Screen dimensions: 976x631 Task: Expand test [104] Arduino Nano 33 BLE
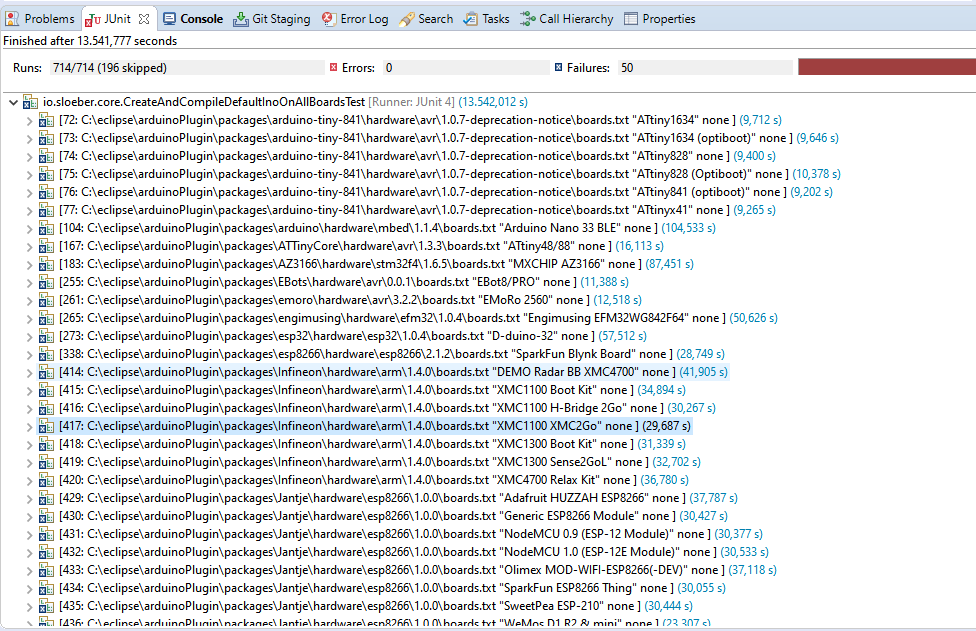pos(29,228)
